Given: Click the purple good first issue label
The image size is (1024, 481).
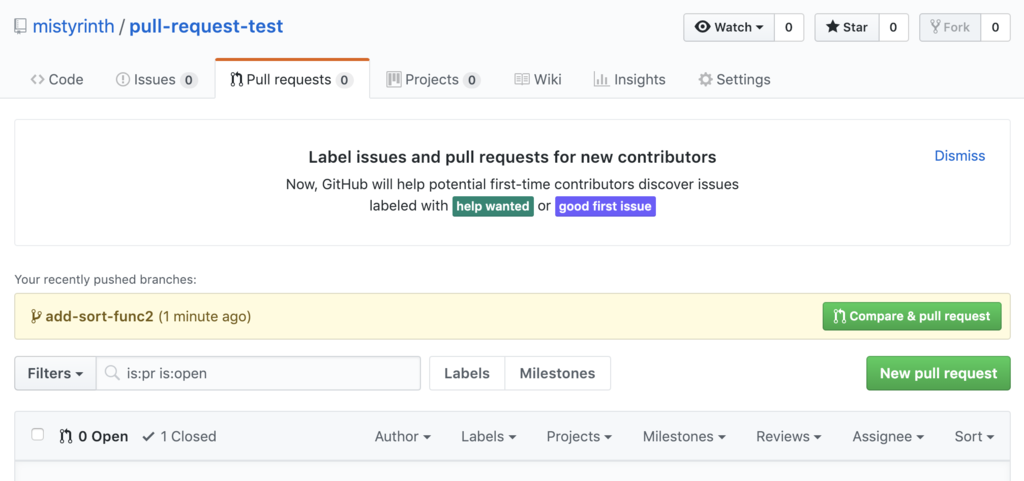Looking at the screenshot, I should tap(605, 206).
